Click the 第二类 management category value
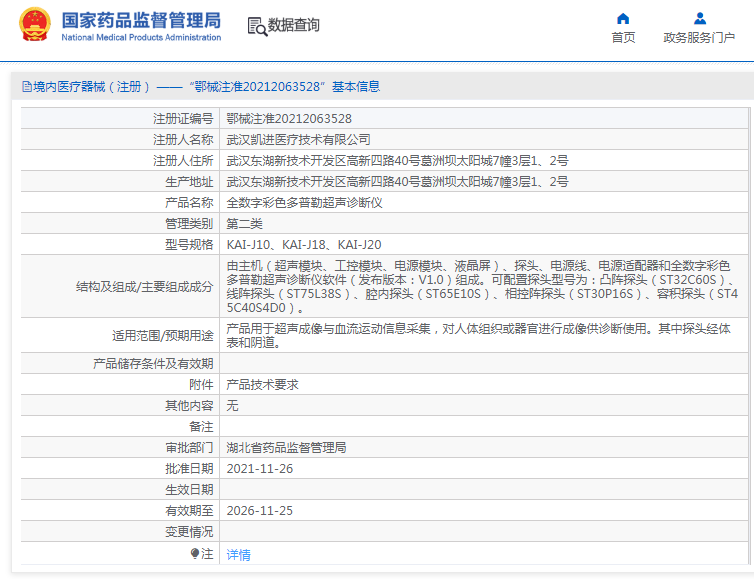The image size is (754, 579). pyautogui.click(x=244, y=224)
